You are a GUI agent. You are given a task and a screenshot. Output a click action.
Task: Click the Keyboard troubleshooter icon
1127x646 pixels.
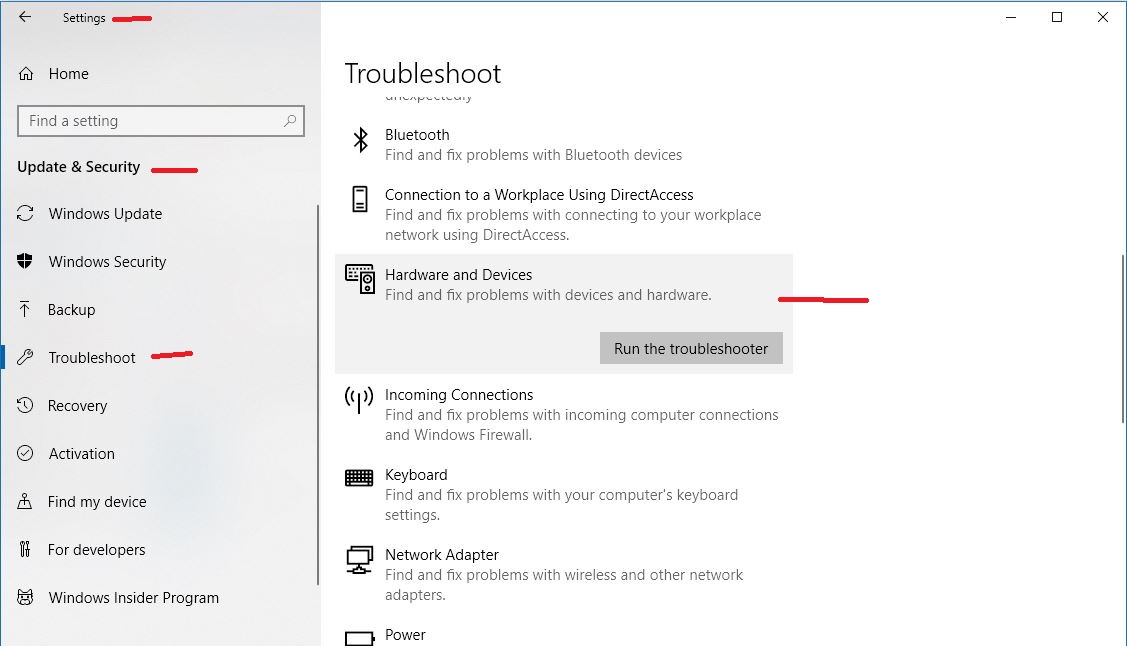[x=359, y=478]
